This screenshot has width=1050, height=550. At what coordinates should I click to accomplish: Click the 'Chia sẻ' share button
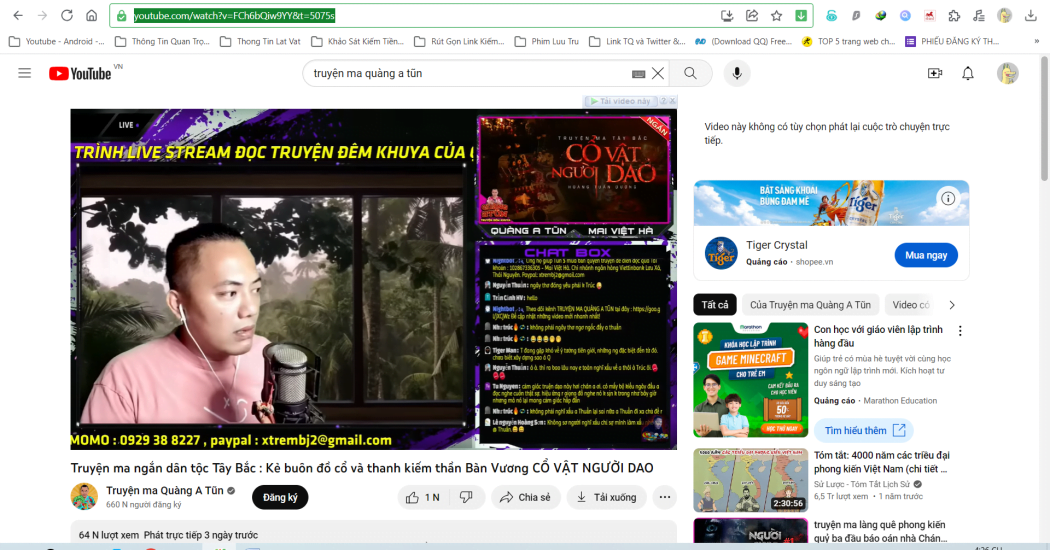click(526, 497)
